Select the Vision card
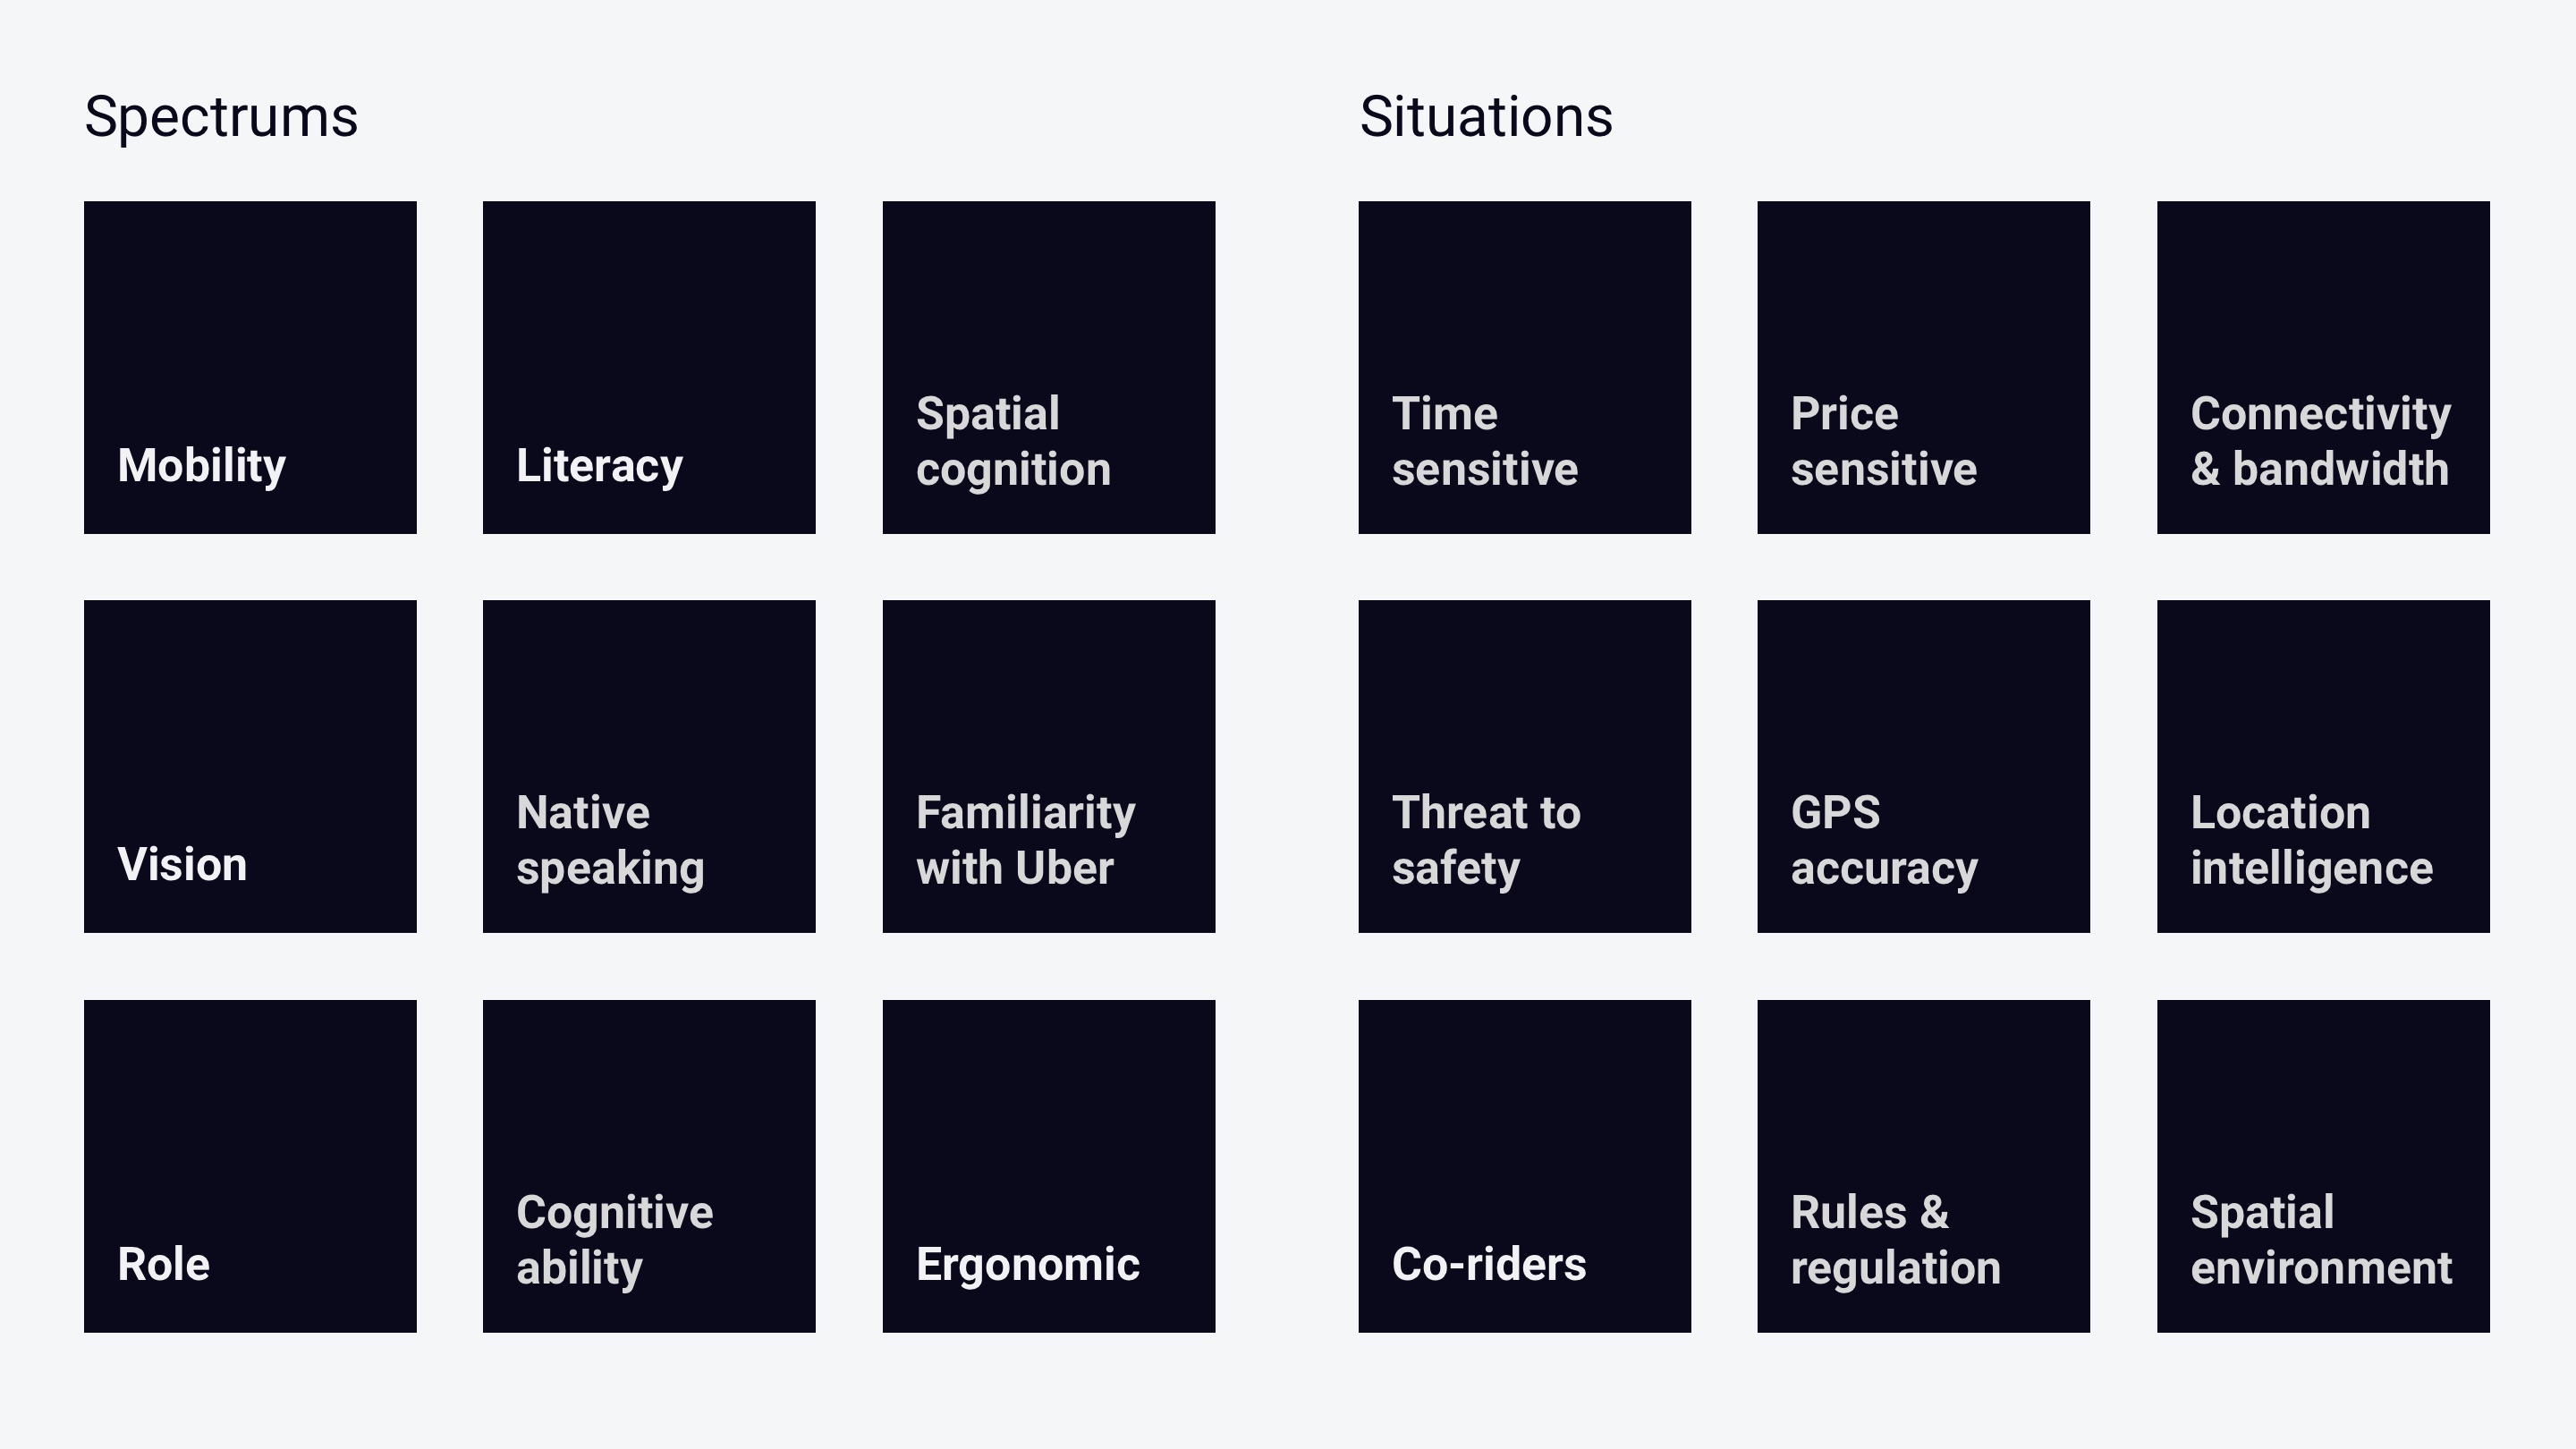2576x1449 pixels. 250,766
